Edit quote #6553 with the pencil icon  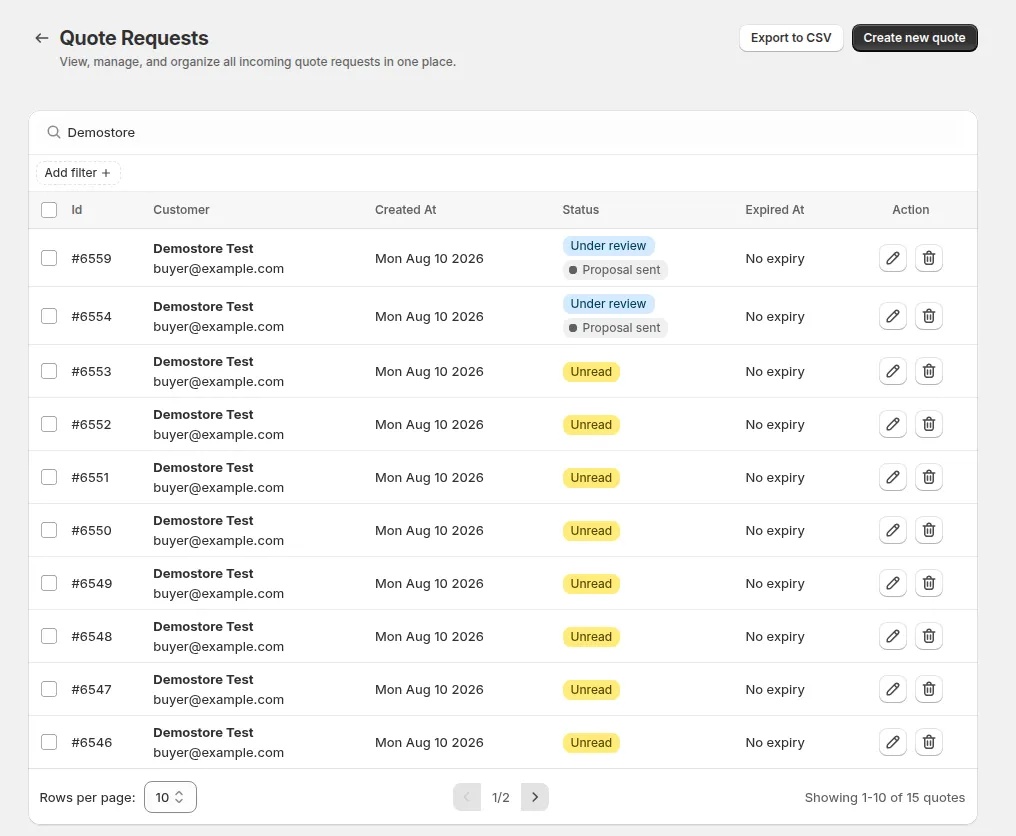pos(892,371)
